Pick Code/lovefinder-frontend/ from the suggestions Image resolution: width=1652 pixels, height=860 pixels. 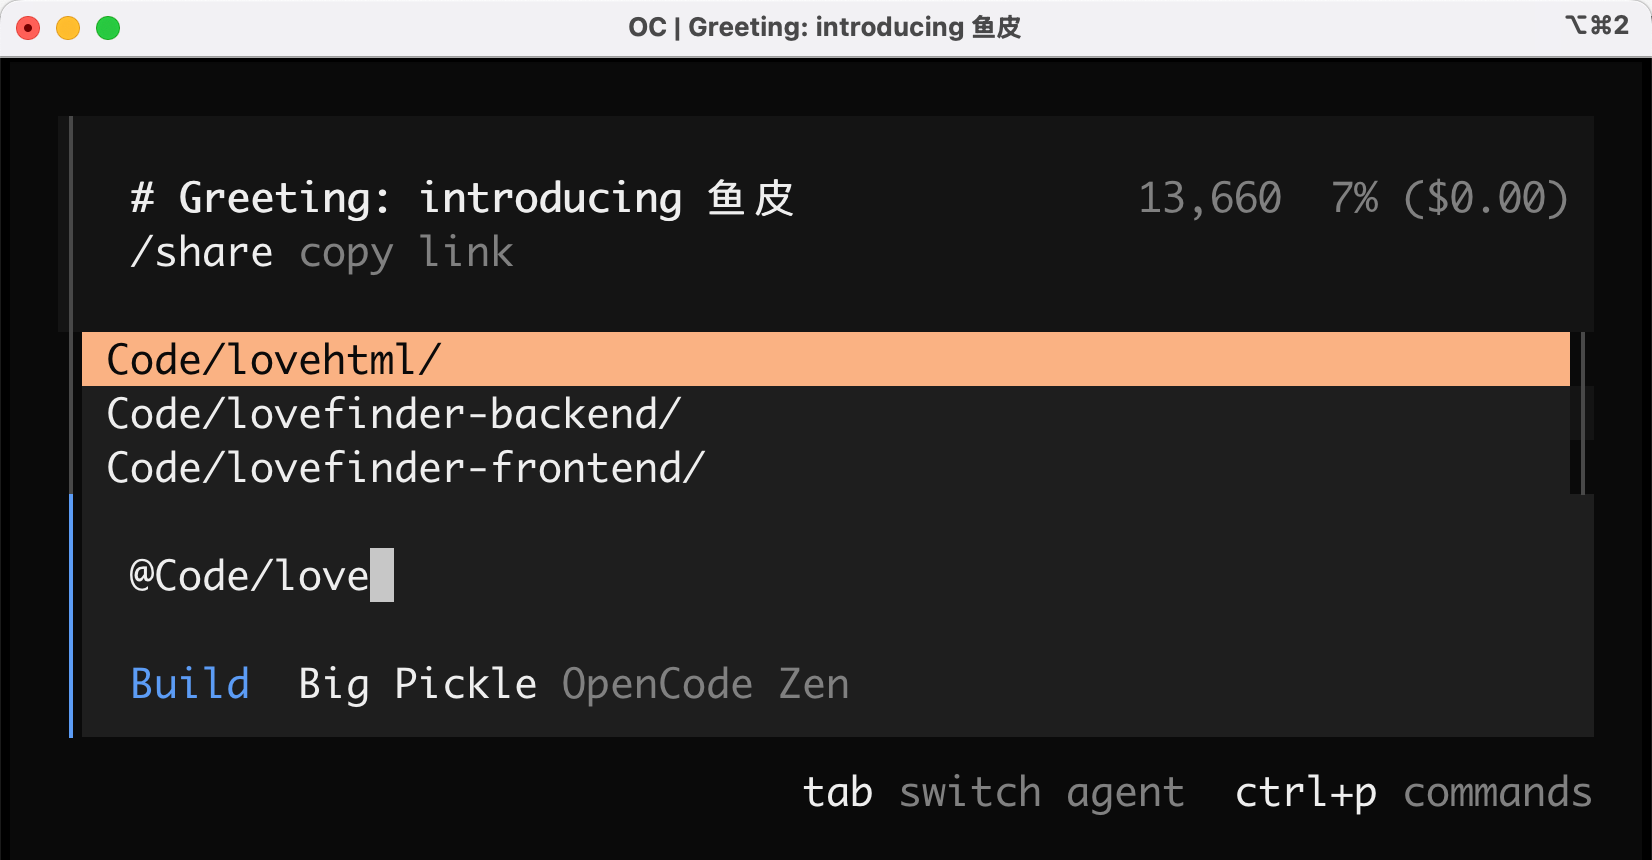click(405, 468)
